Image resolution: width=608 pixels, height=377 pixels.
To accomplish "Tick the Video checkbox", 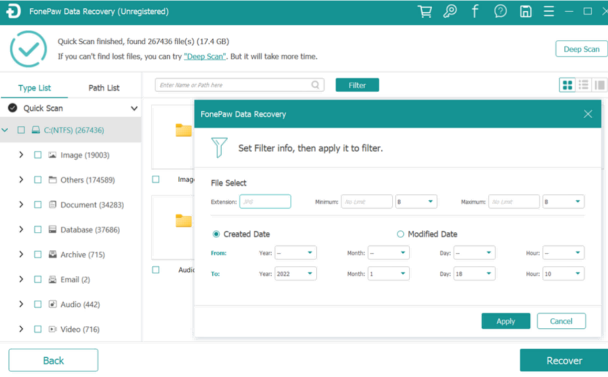I will 38,329.
